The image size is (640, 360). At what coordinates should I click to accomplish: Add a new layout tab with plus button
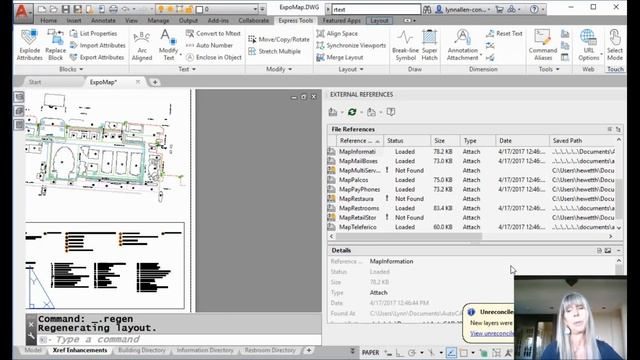click(x=309, y=350)
